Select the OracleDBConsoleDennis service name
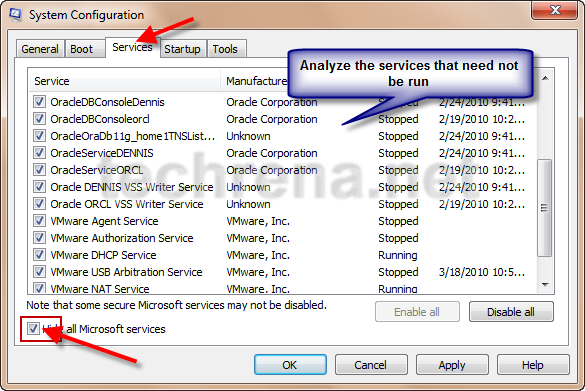This screenshot has width=585, height=391. pyautogui.click(x=107, y=102)
